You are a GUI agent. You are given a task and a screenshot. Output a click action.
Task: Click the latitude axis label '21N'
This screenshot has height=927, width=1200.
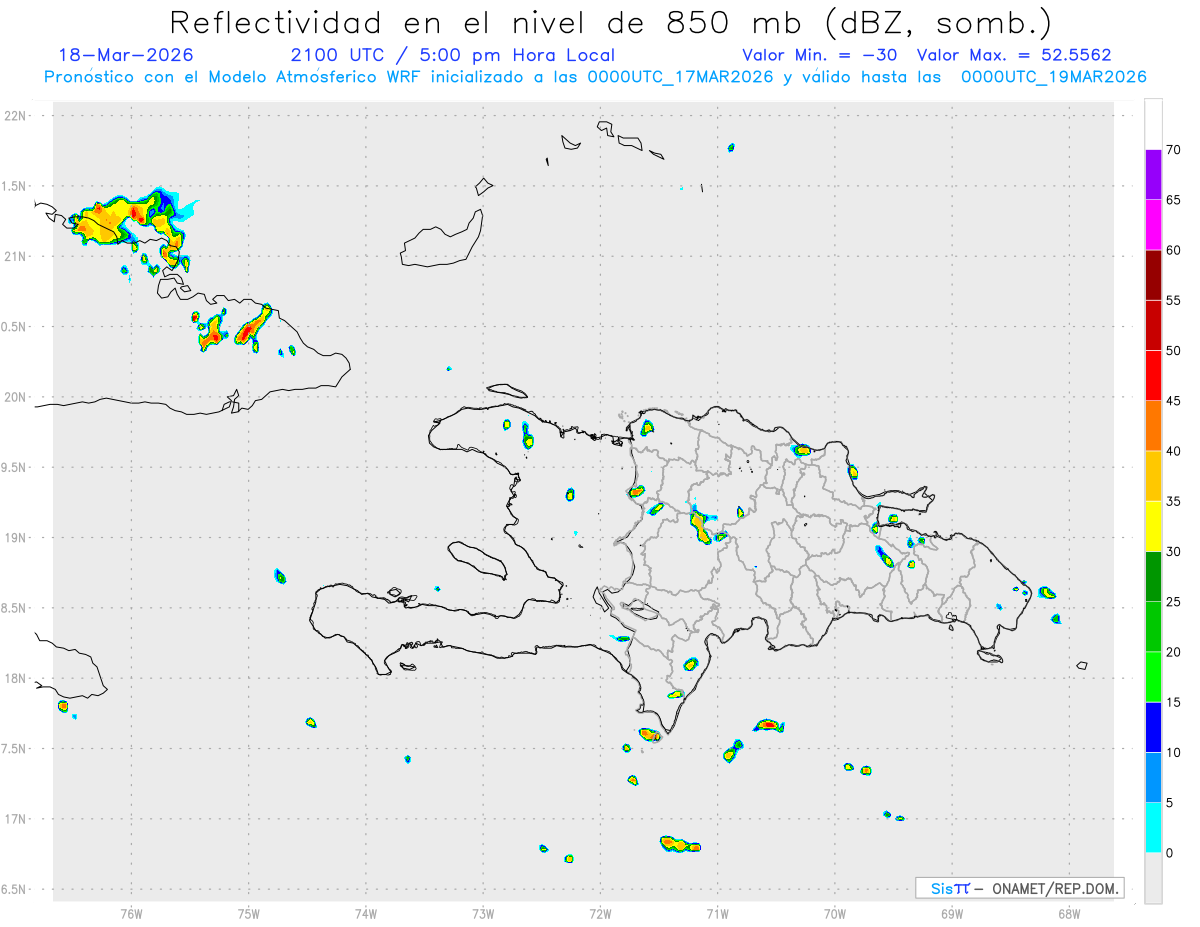click(16, 257)
